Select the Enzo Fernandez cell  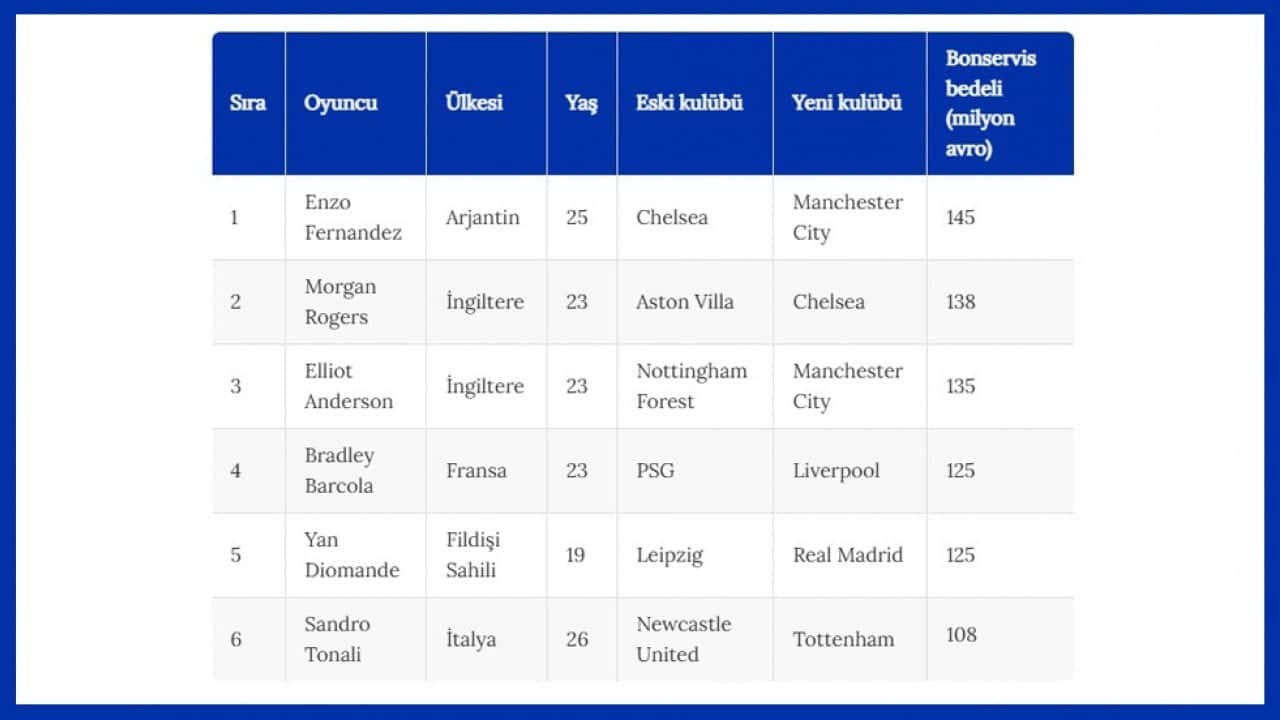tap(353, 217)
